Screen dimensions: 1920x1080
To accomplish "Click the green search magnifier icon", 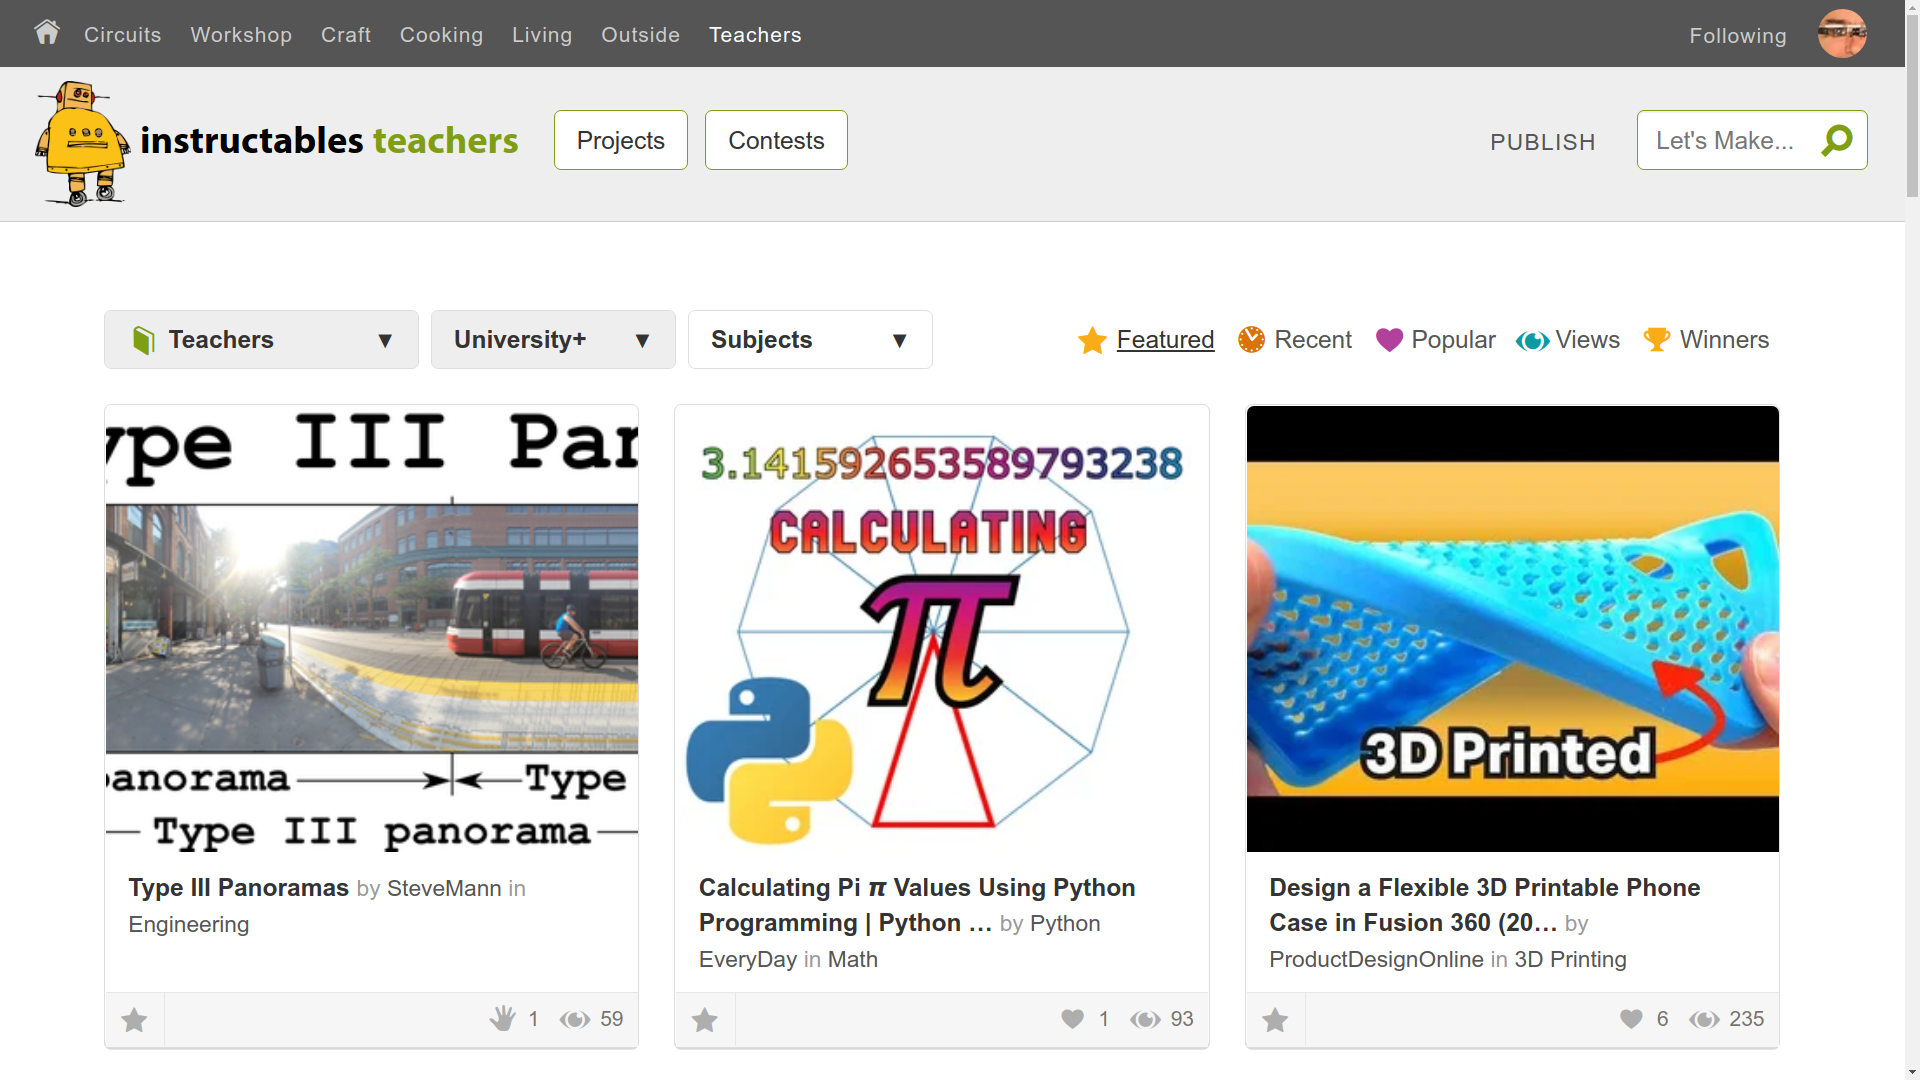I will [x=1836, y=140].
